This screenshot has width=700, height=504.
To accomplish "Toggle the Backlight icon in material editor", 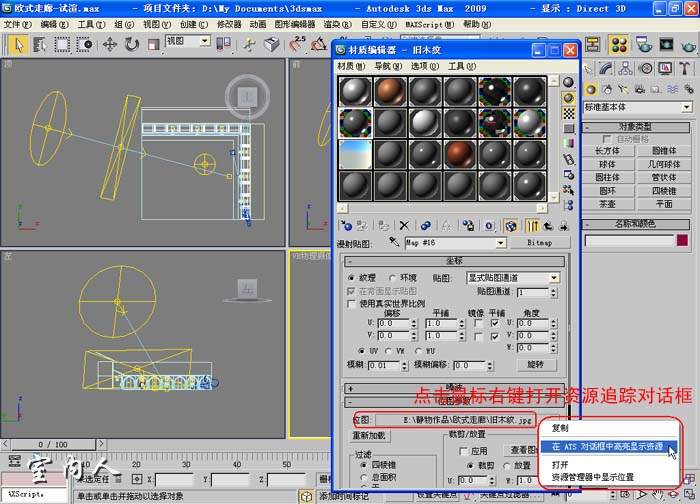I will tap(568, 98).
